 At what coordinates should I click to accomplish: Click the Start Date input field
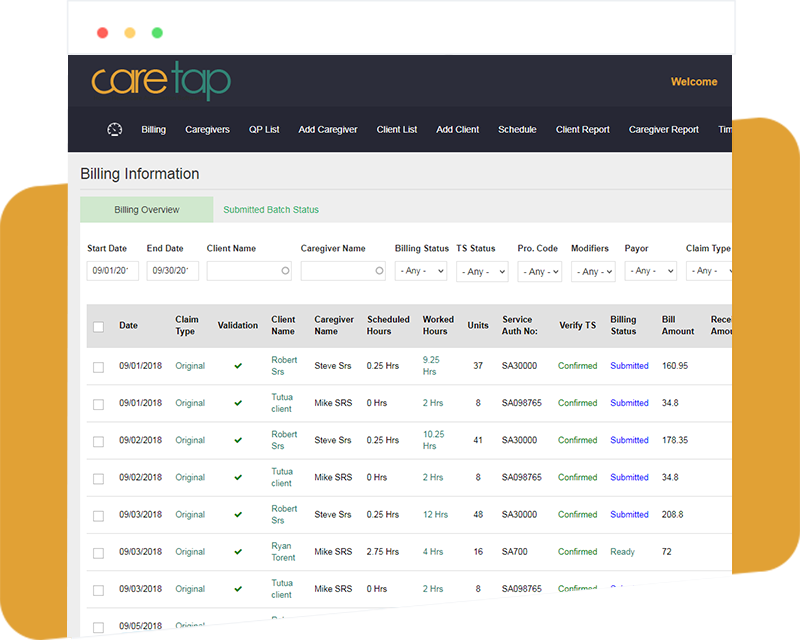(x=113, y=271)
